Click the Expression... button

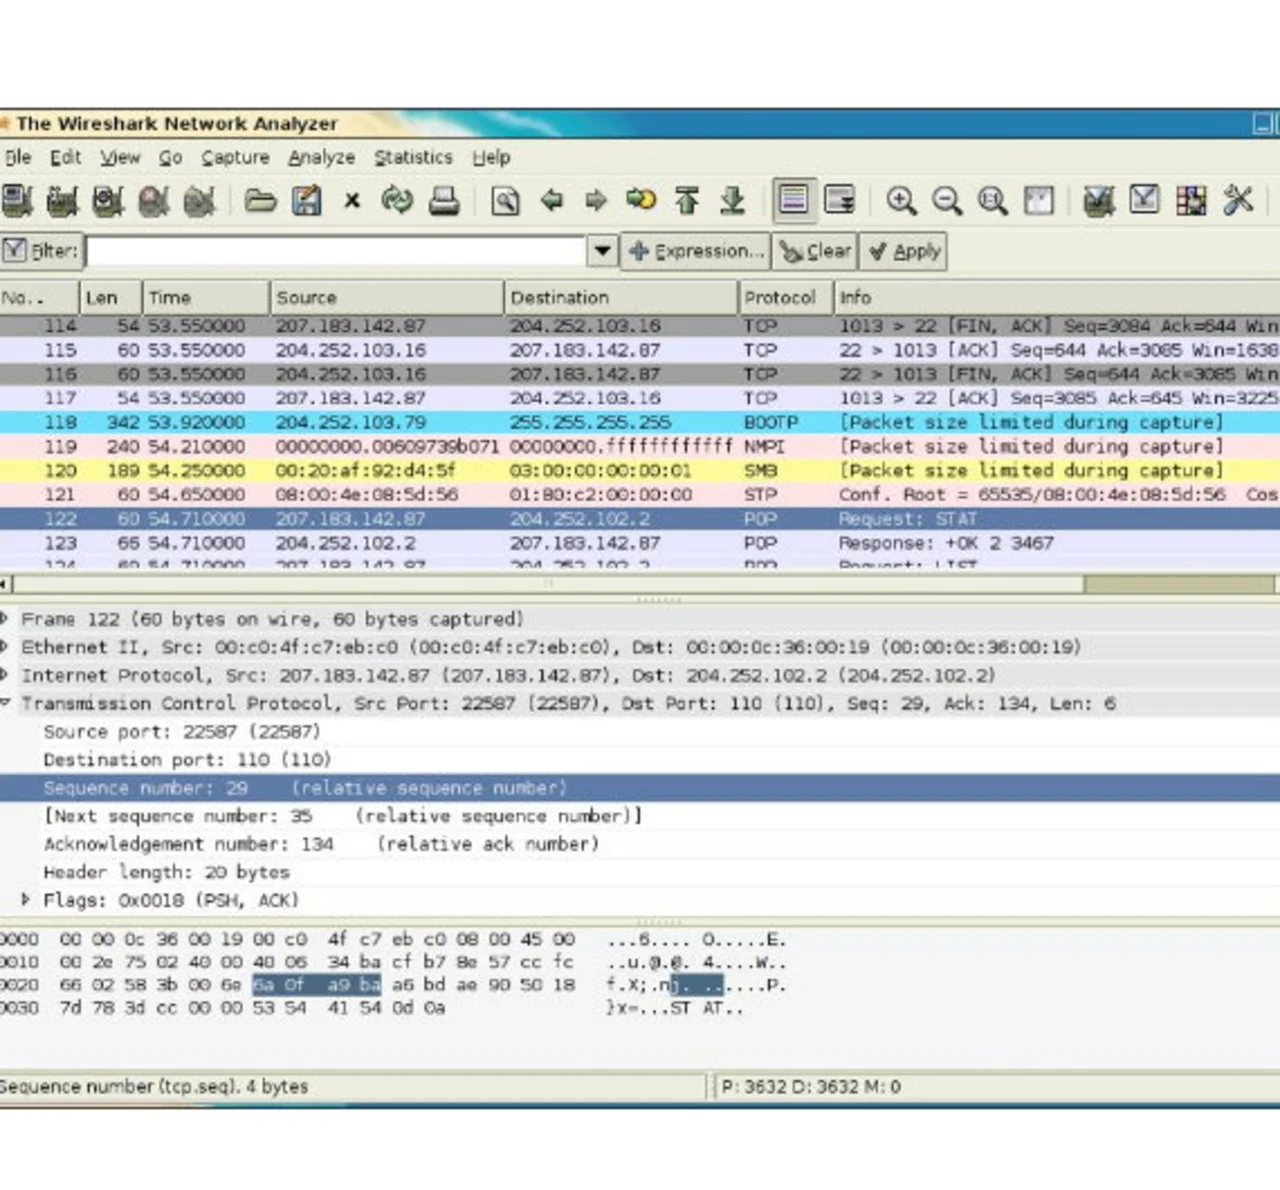[696, 251]
